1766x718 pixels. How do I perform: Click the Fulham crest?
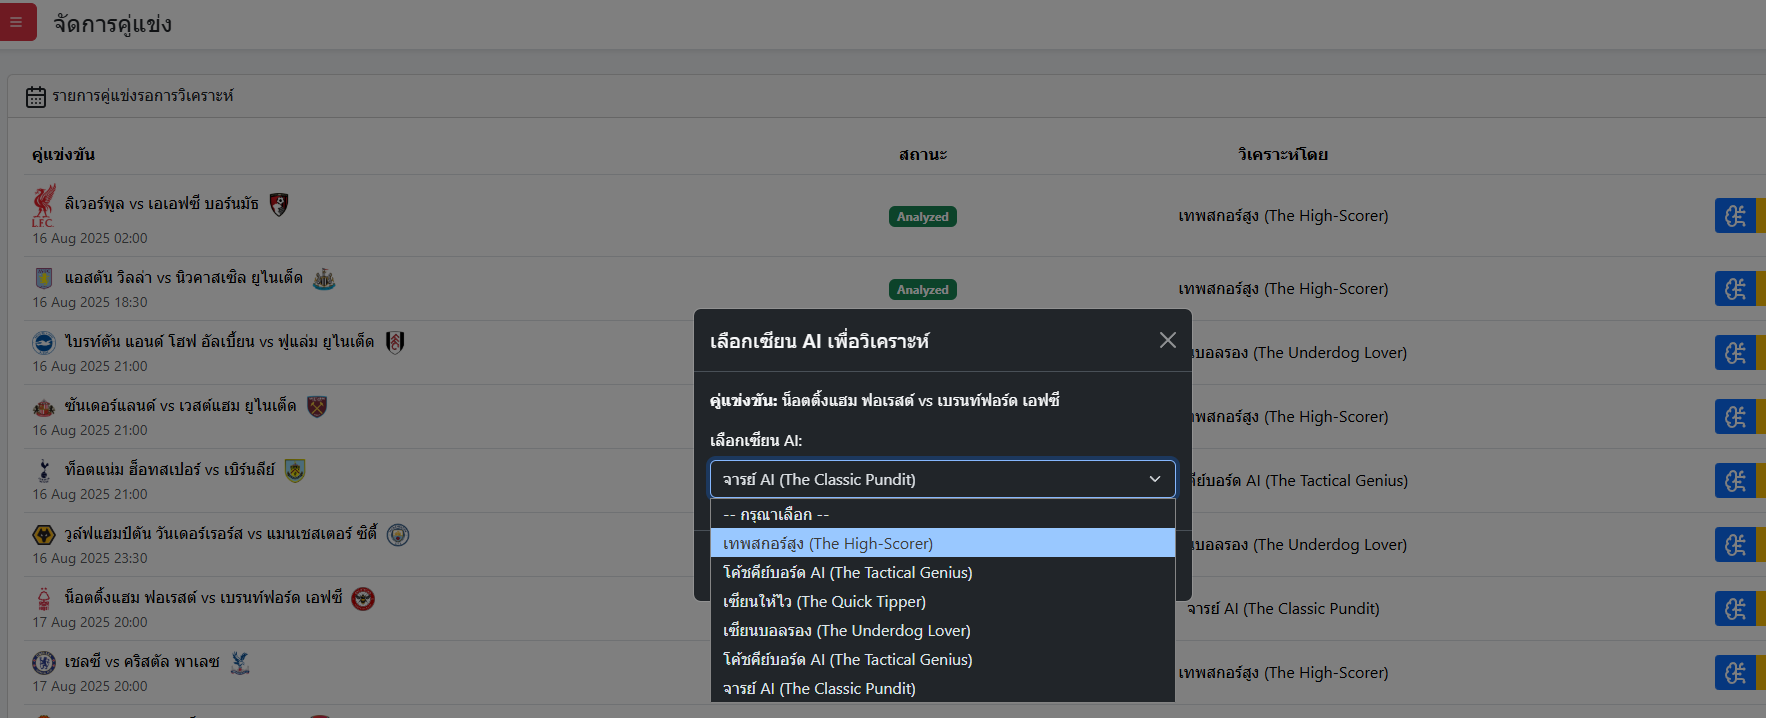(x=395, y=343)
